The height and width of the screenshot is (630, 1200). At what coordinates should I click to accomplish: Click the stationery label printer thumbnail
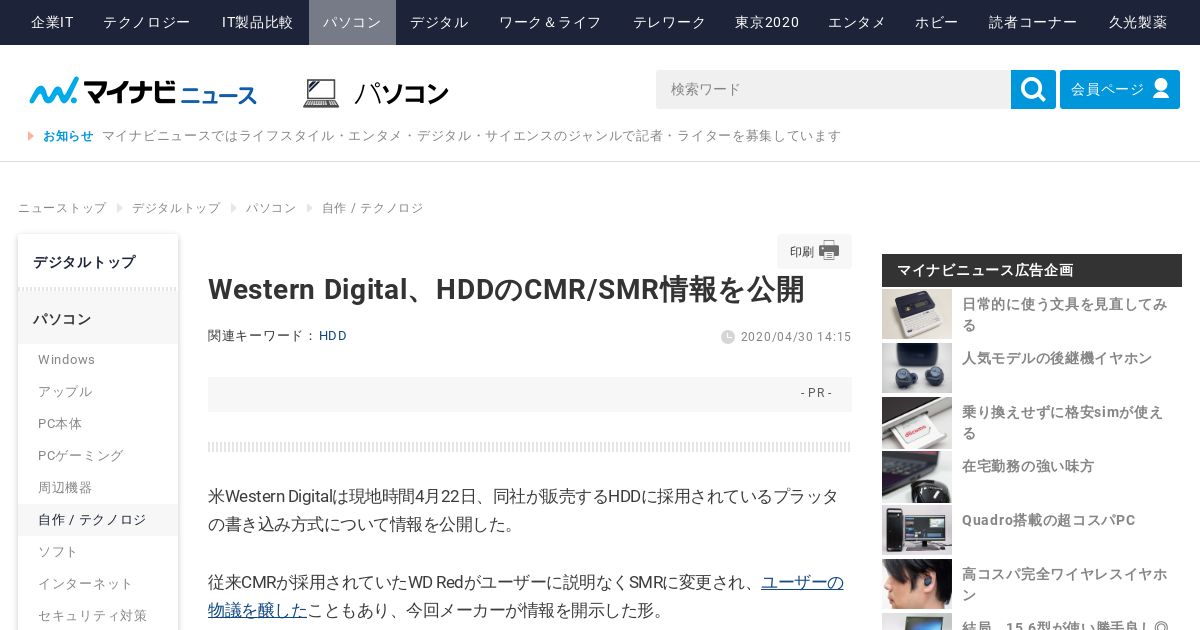(x=917, y=314)
